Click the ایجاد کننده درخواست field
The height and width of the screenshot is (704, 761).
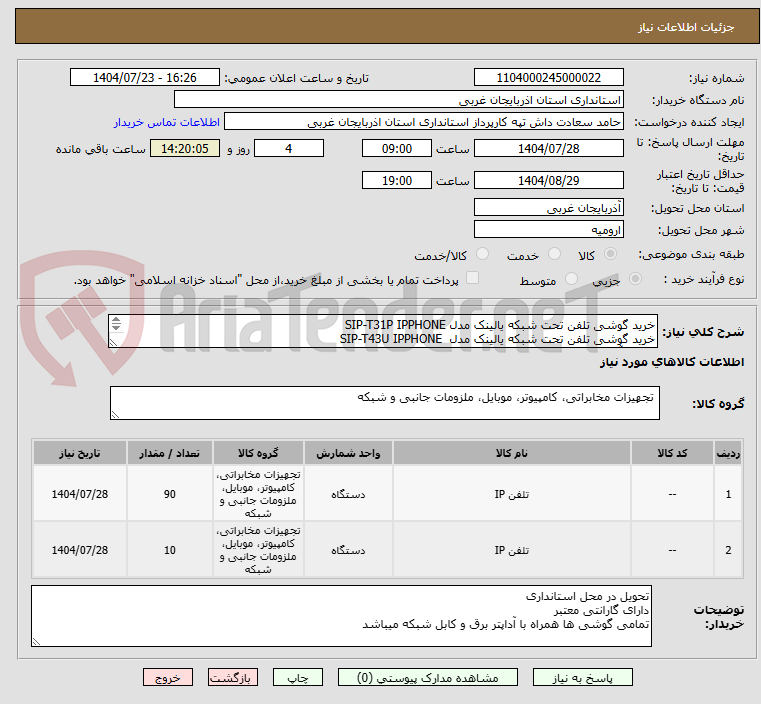click(x=424, y=122)
